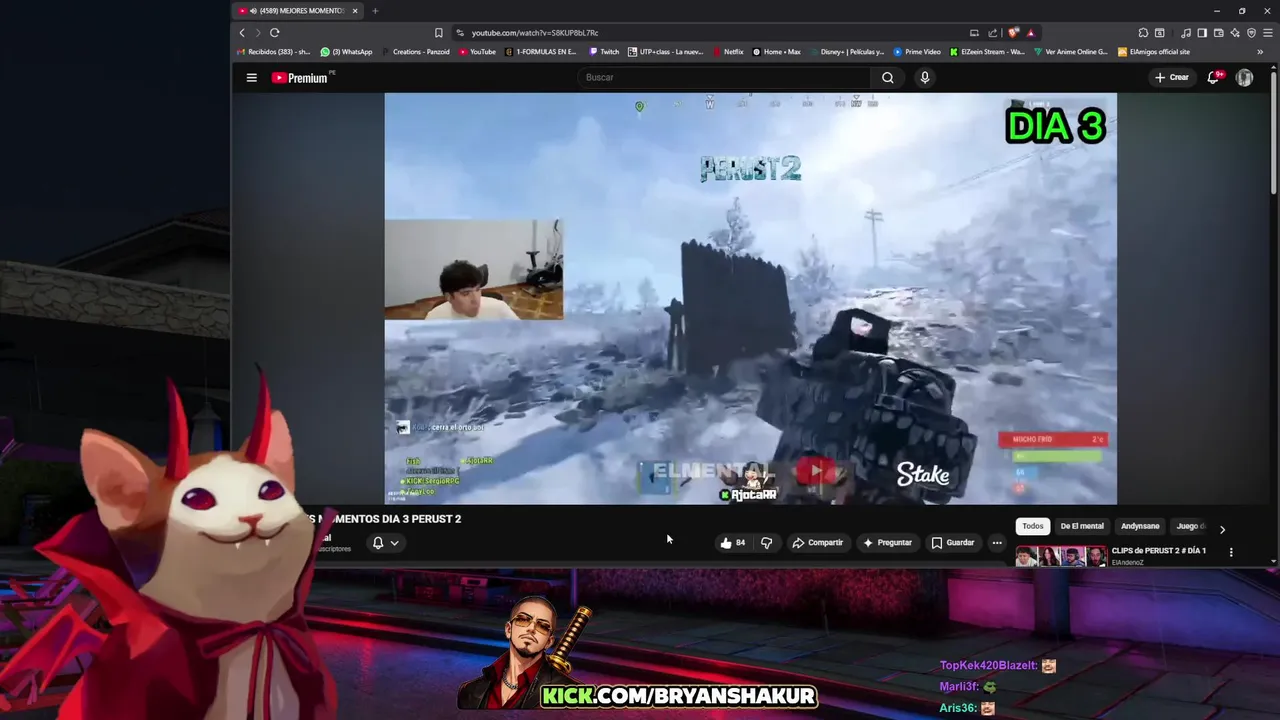The height and width of the screenshot is (720, 1280).
Task: Open the 1-FORMULAS EN E... bookmark
Action: point(541,52)
